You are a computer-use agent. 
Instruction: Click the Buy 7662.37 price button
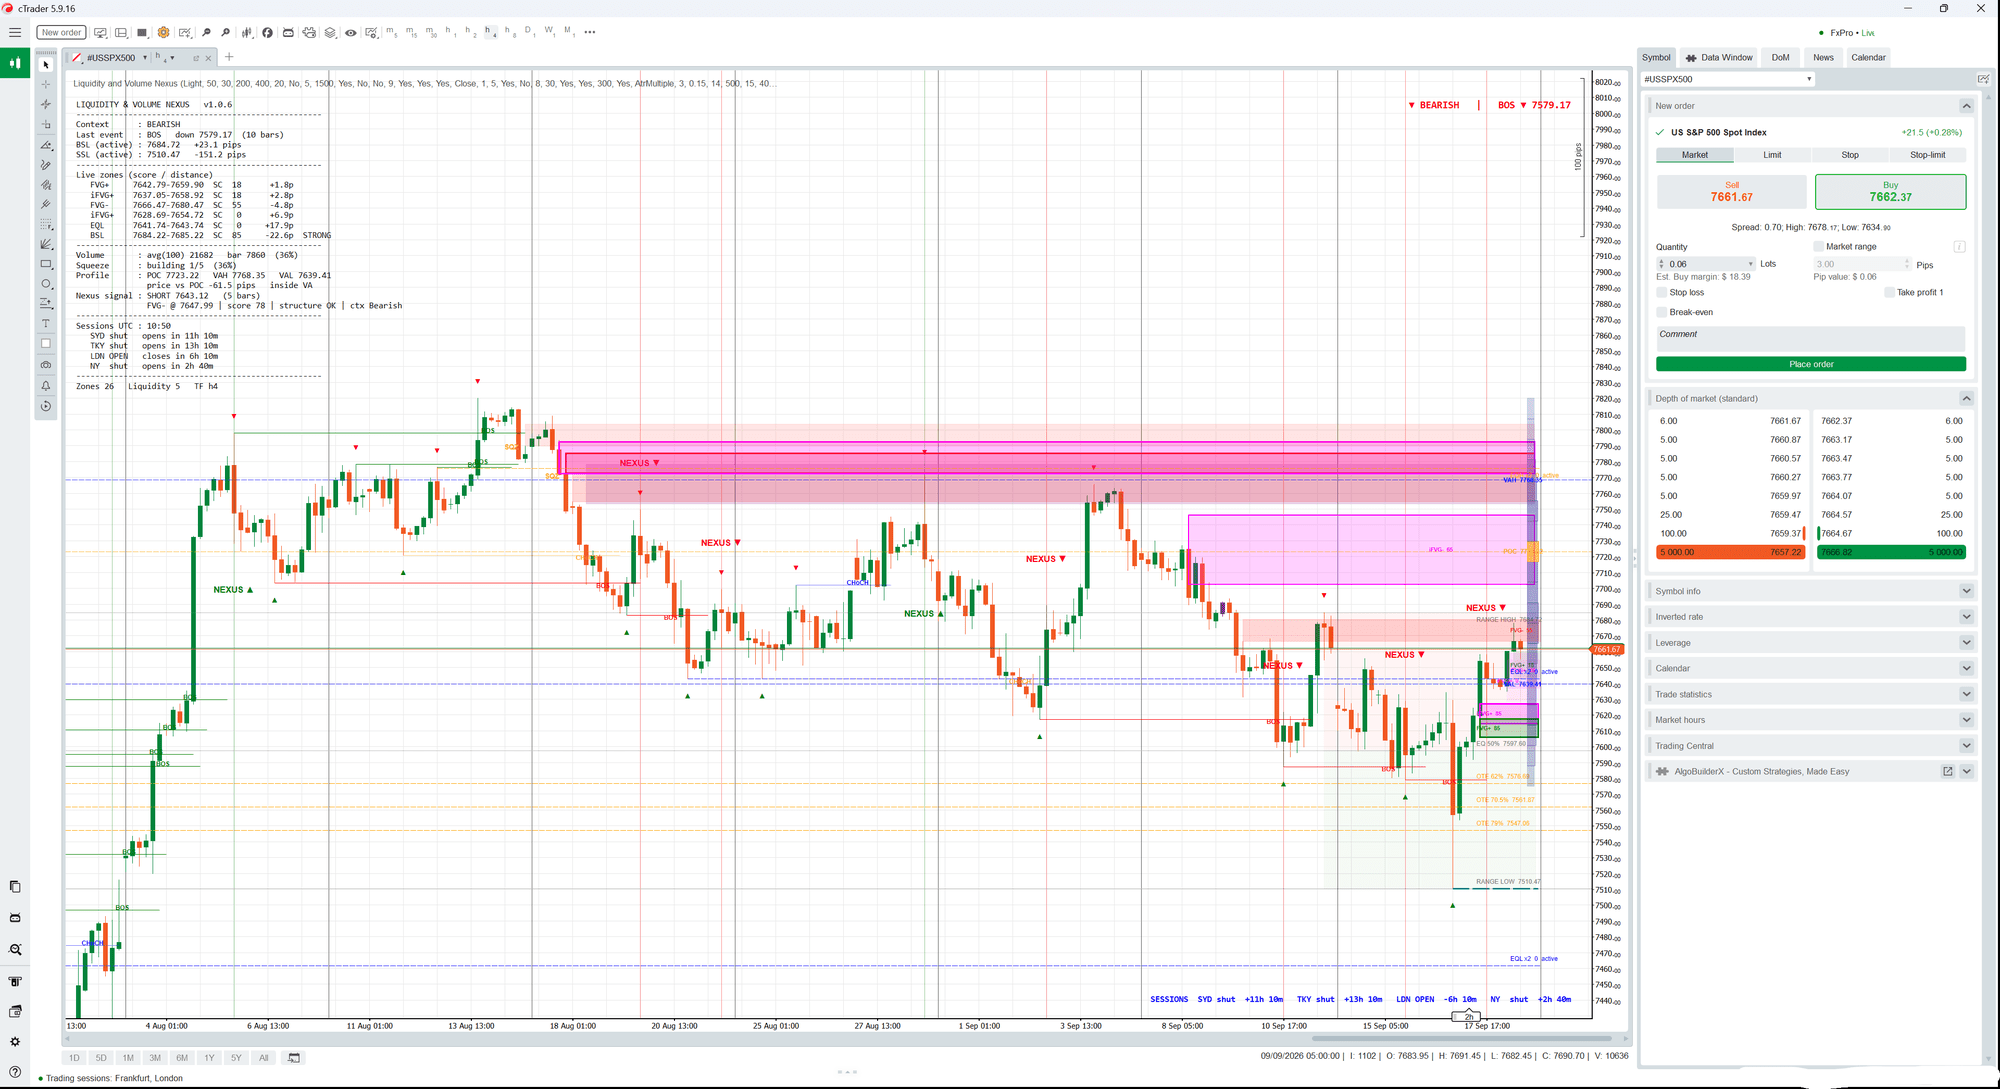tap(1890, 192)
